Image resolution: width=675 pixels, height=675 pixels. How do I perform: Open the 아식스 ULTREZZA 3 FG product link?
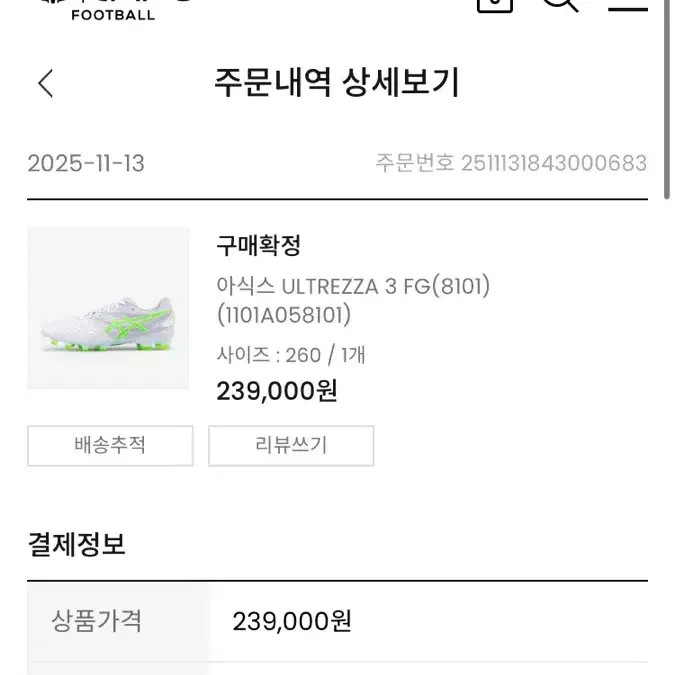pos(353,286)
